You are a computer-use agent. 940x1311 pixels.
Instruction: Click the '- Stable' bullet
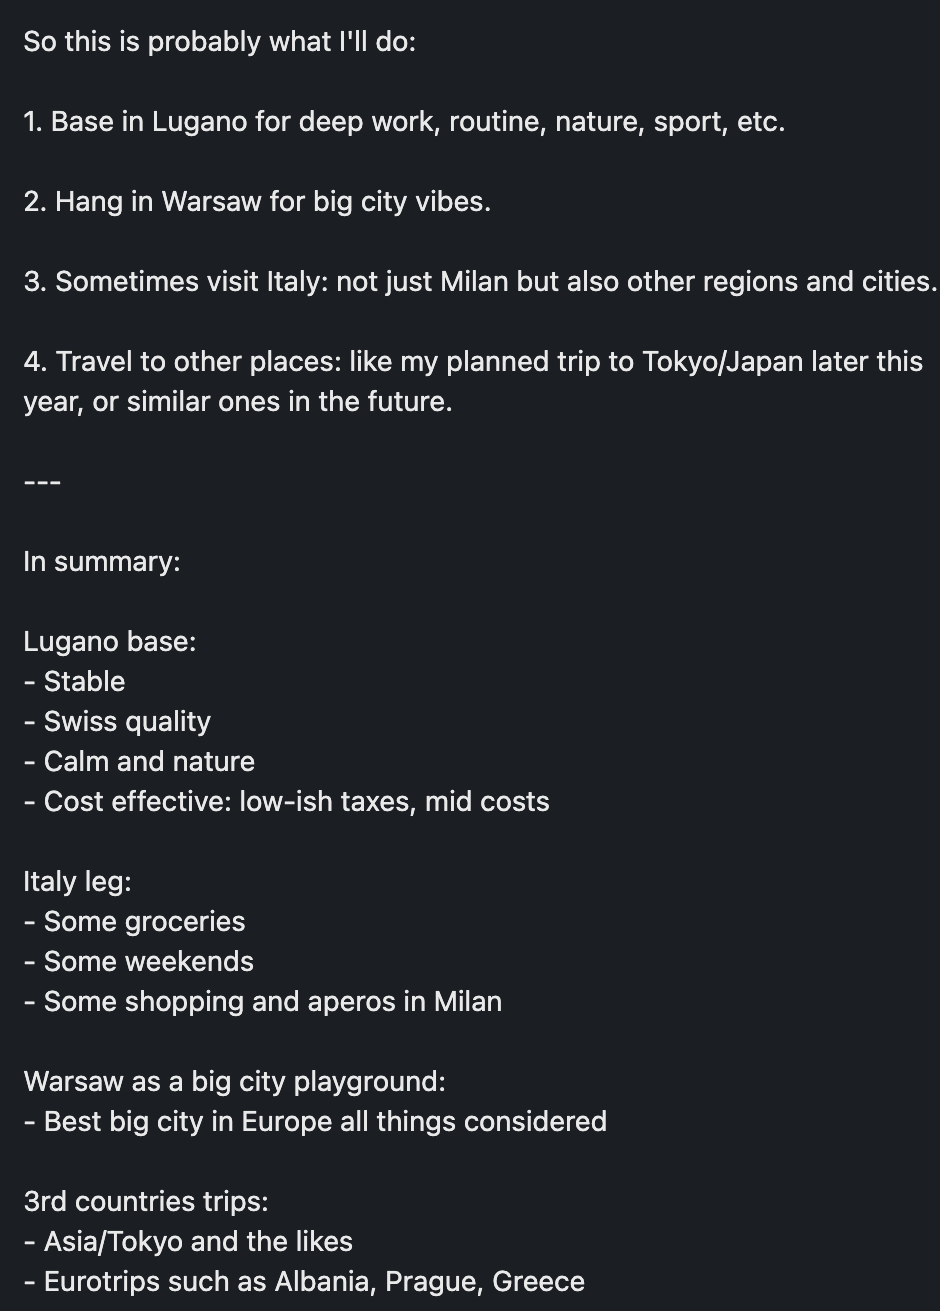point(74,682)
